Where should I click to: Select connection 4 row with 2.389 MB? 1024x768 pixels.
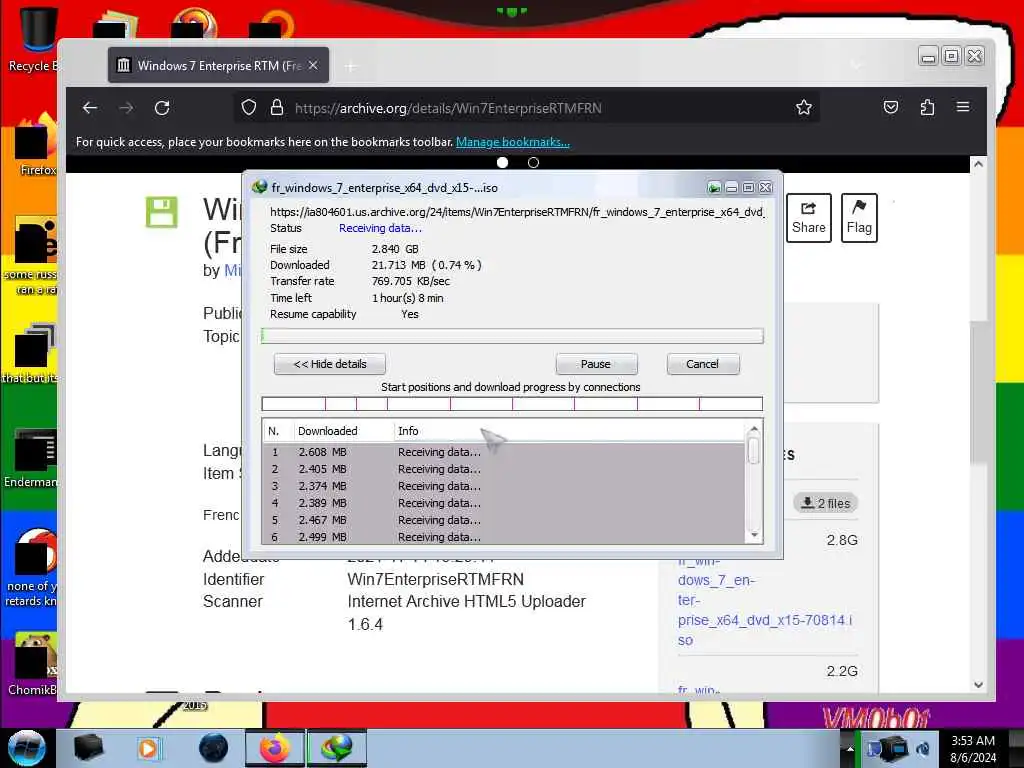pyautogui.click(x=504, y=503)
